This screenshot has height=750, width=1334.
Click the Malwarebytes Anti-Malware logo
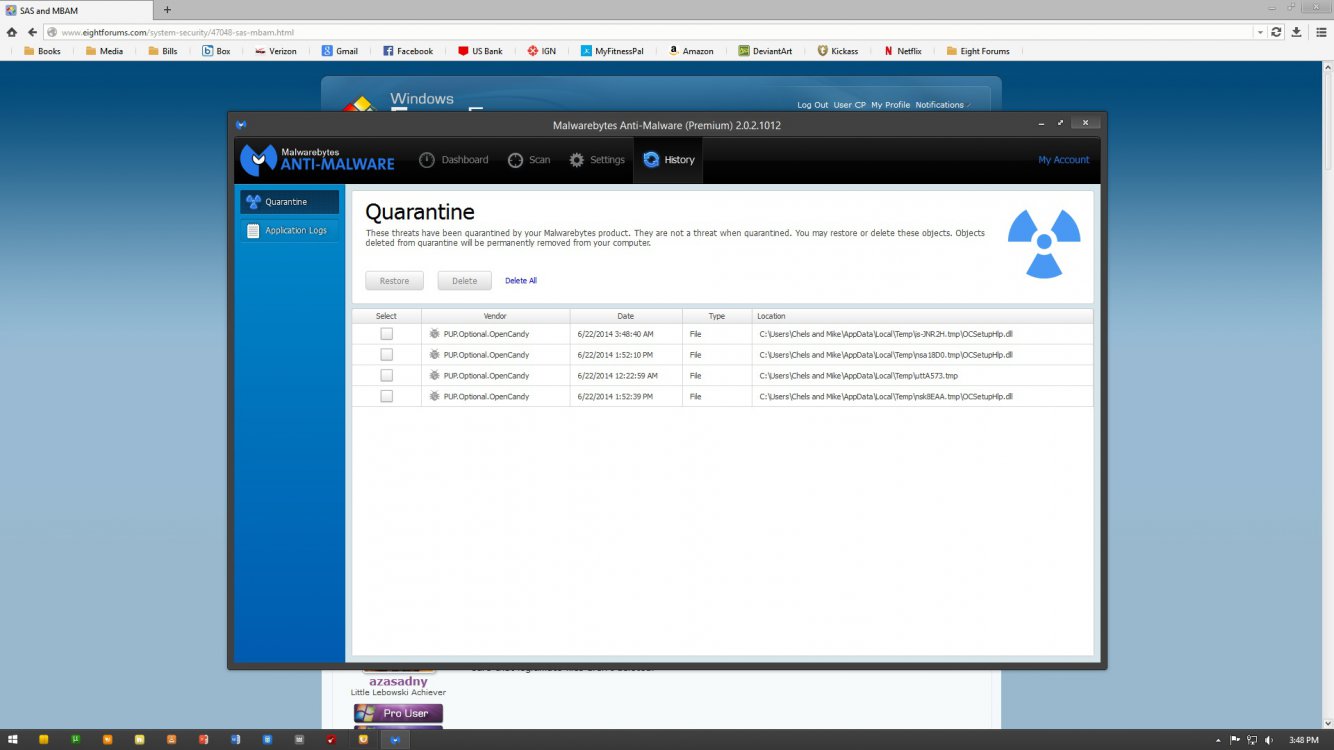point(318,158)
